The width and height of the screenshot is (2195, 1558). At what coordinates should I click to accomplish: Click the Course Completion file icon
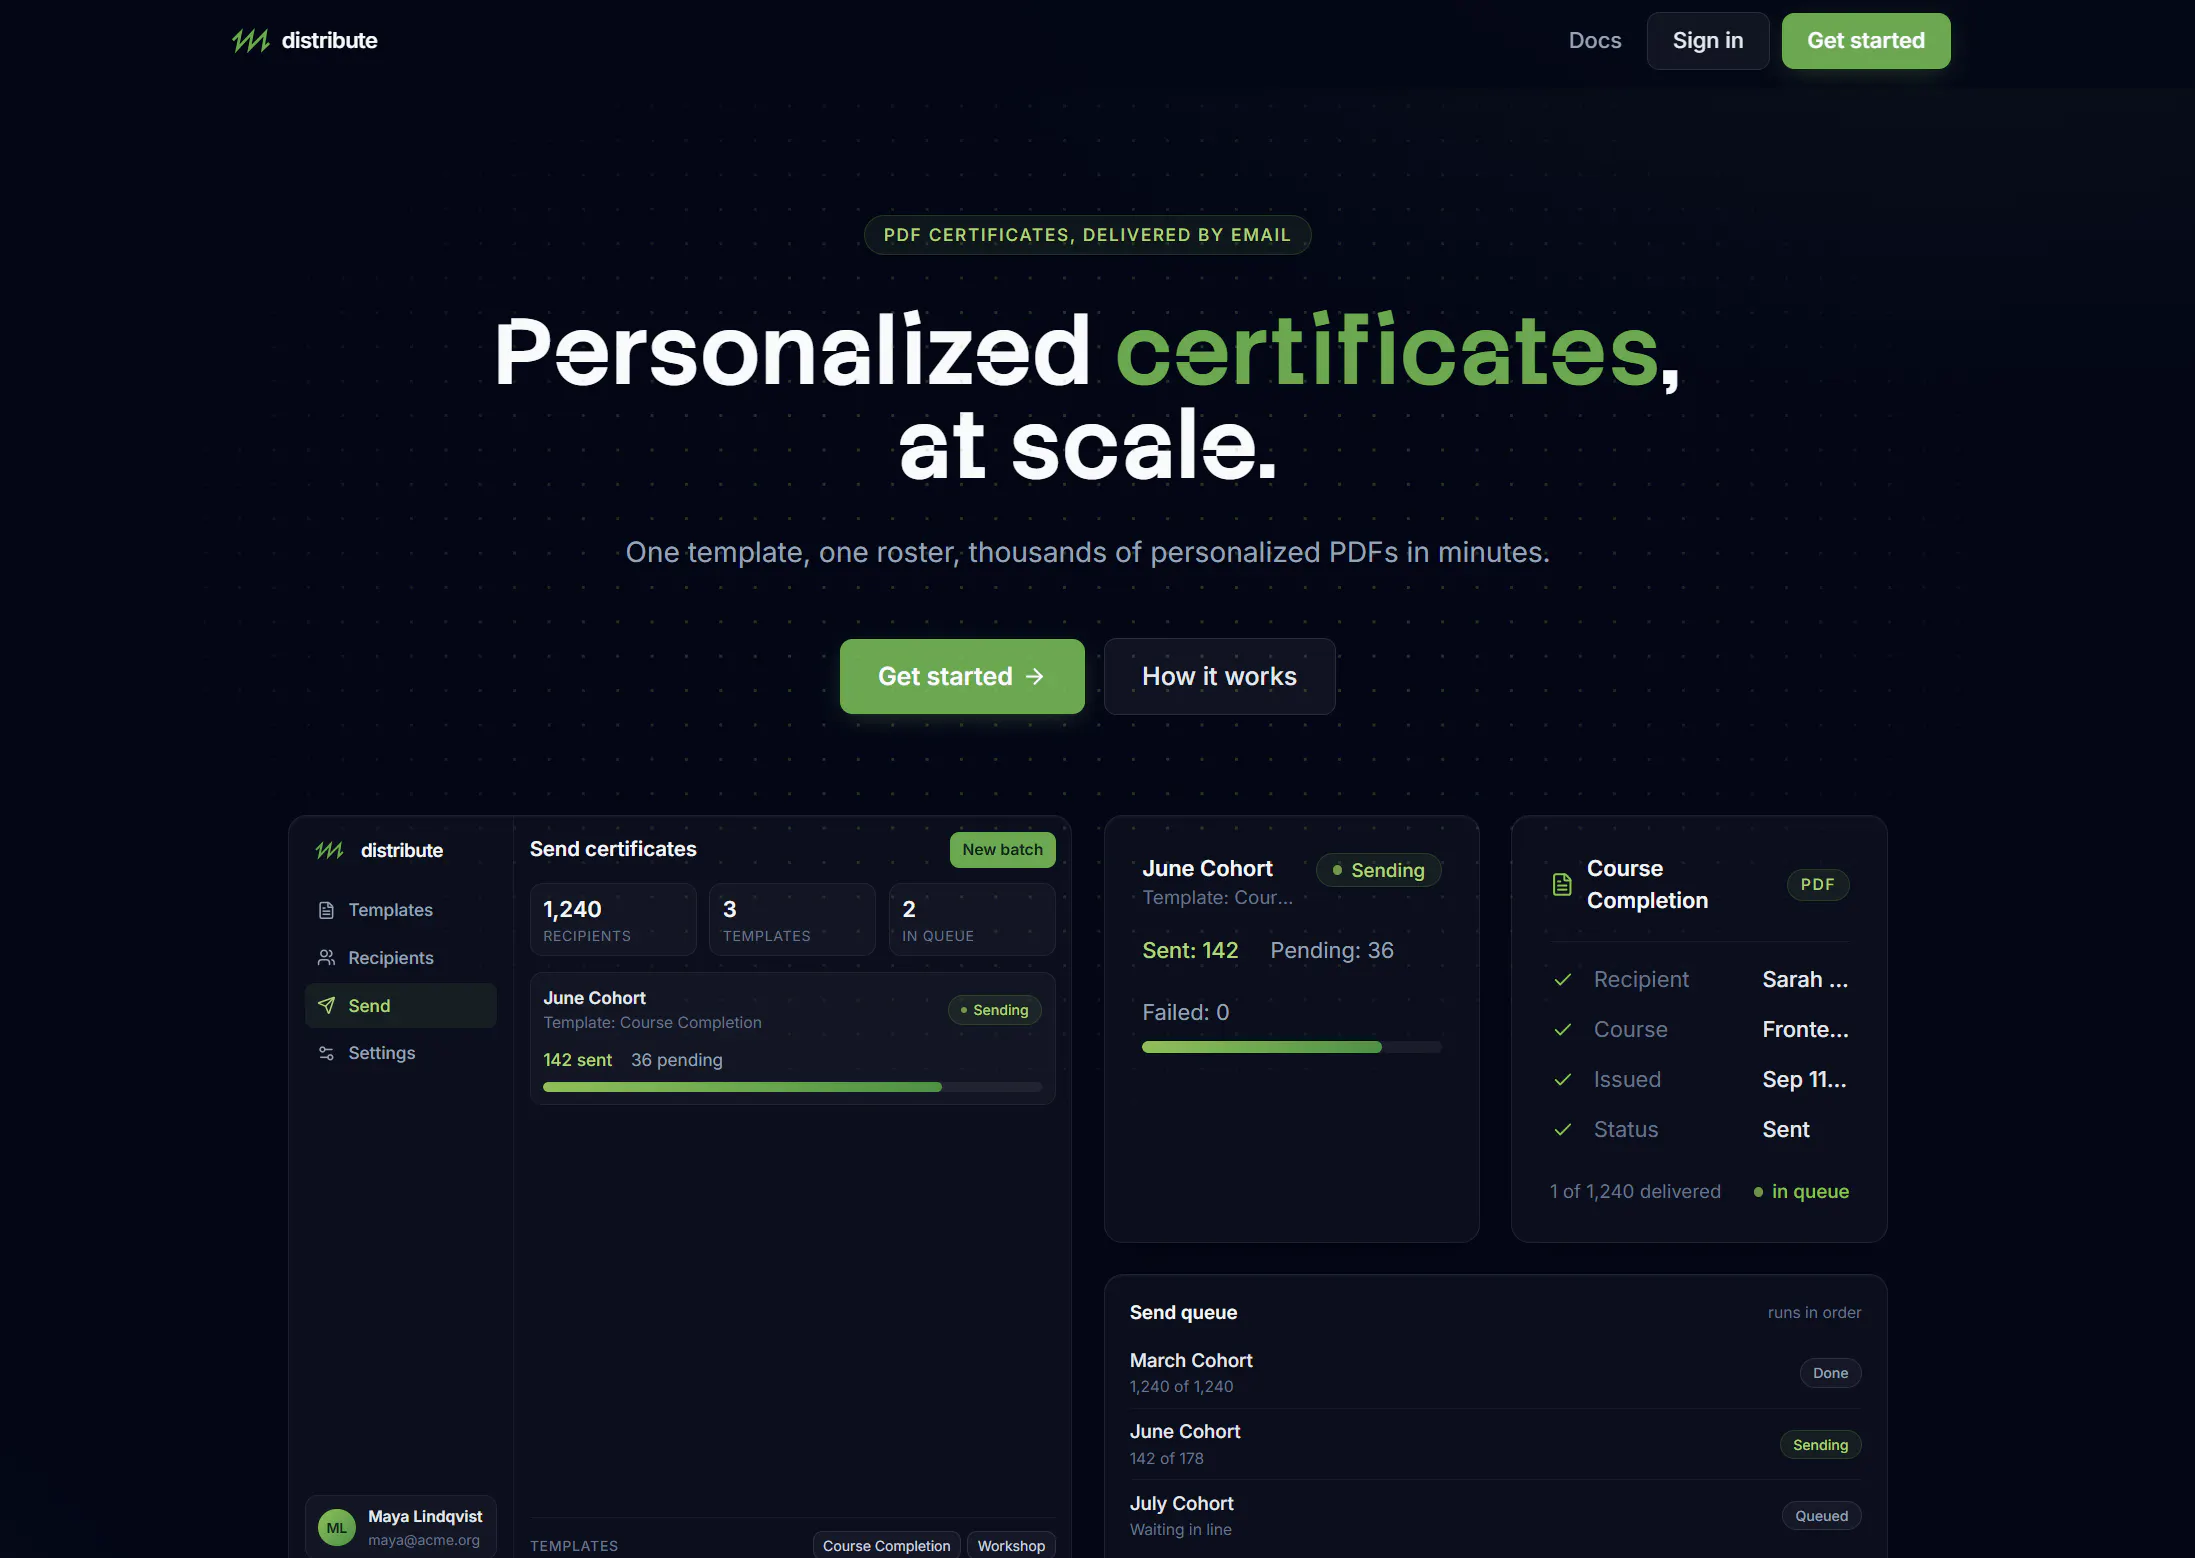(1562, 885)
